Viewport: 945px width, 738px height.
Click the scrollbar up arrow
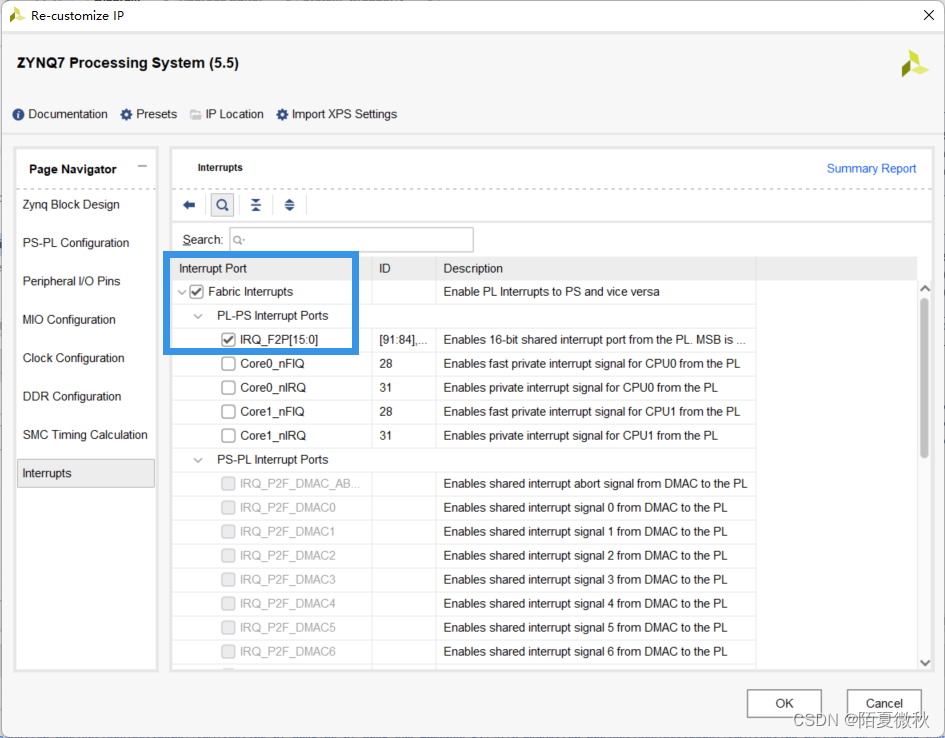pos(925,289)
